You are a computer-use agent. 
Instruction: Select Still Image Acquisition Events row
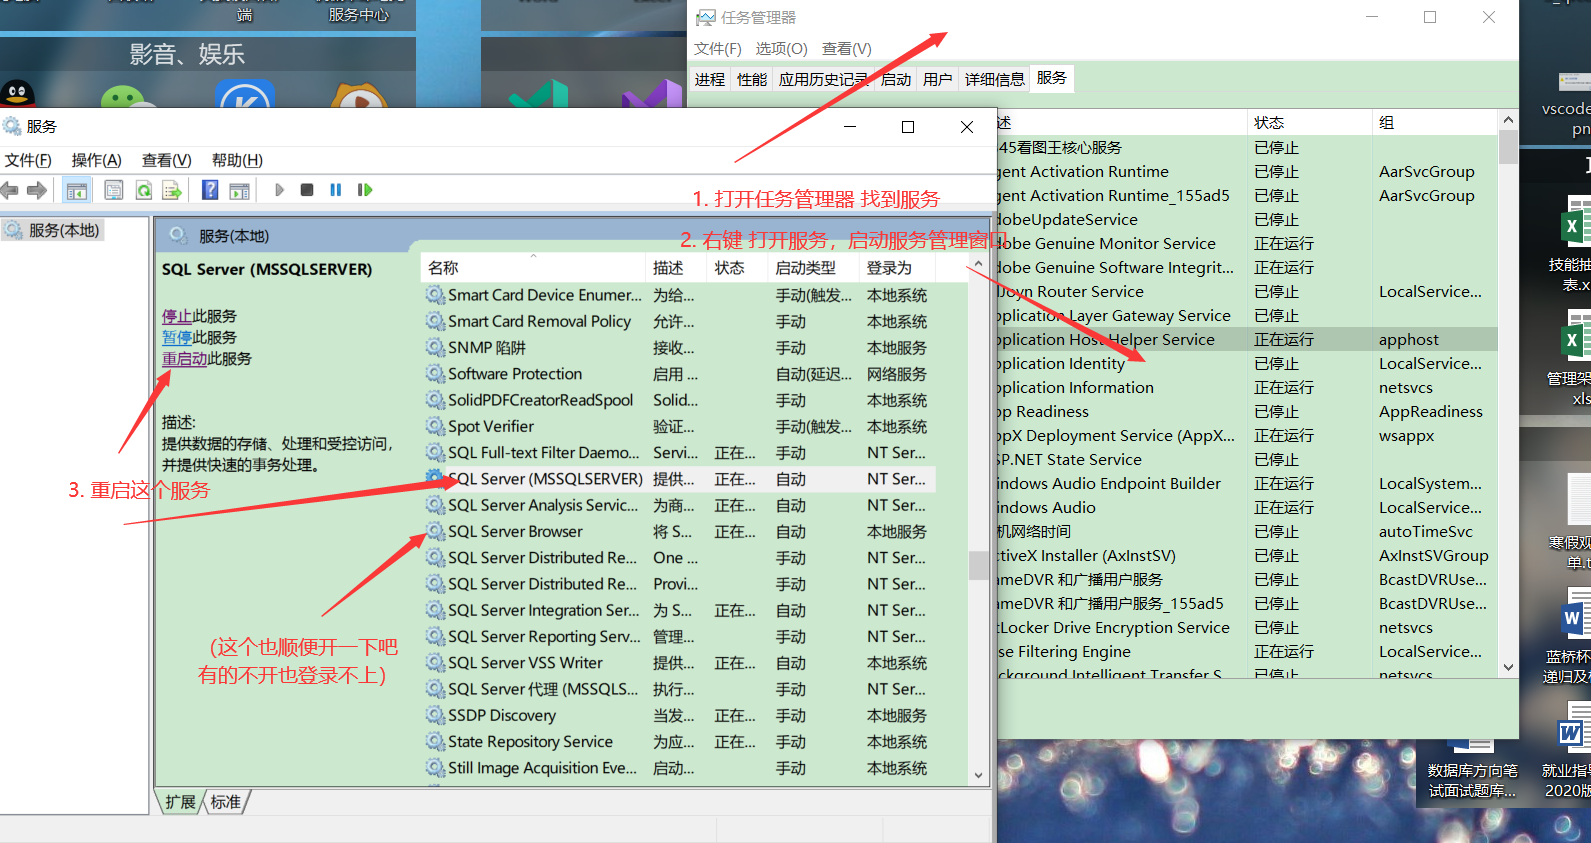pos(680,768)
